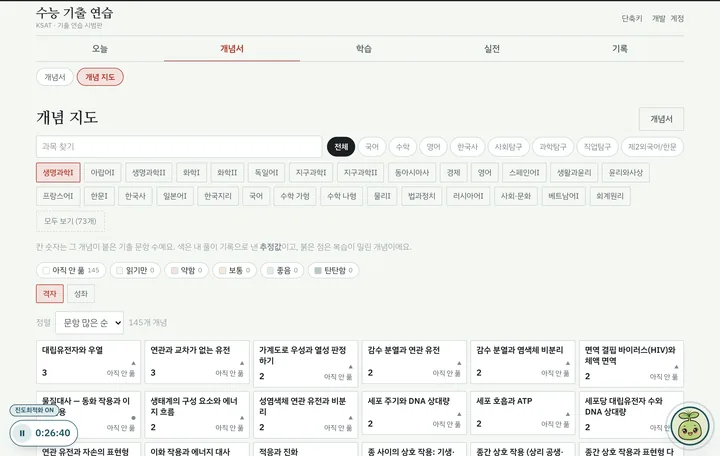Toggle the 진도최적화 ON badge
The height and width of the screenshot is (456, 720).
34,410
